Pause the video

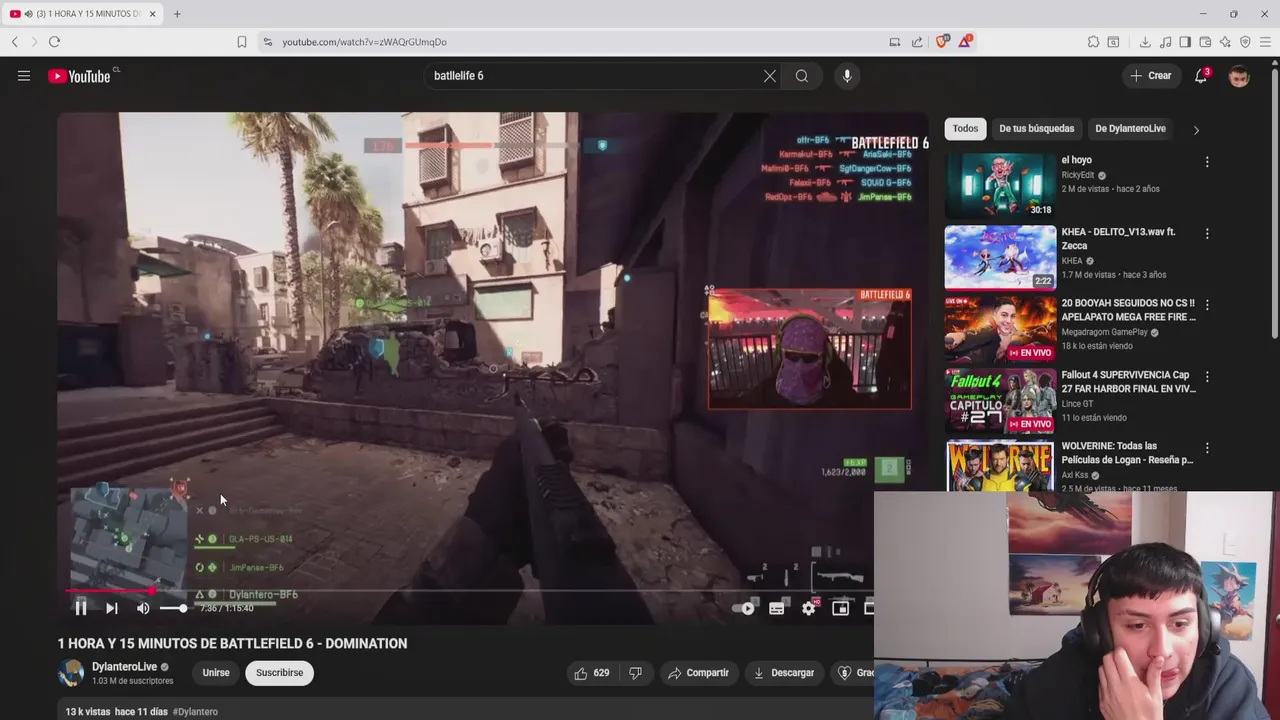81,608
